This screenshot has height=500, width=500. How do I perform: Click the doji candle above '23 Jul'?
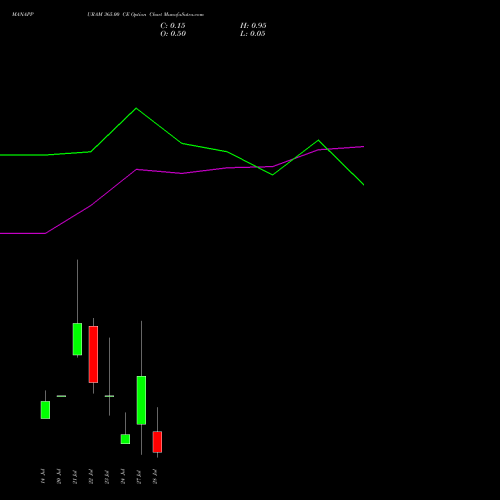(109, 396)
